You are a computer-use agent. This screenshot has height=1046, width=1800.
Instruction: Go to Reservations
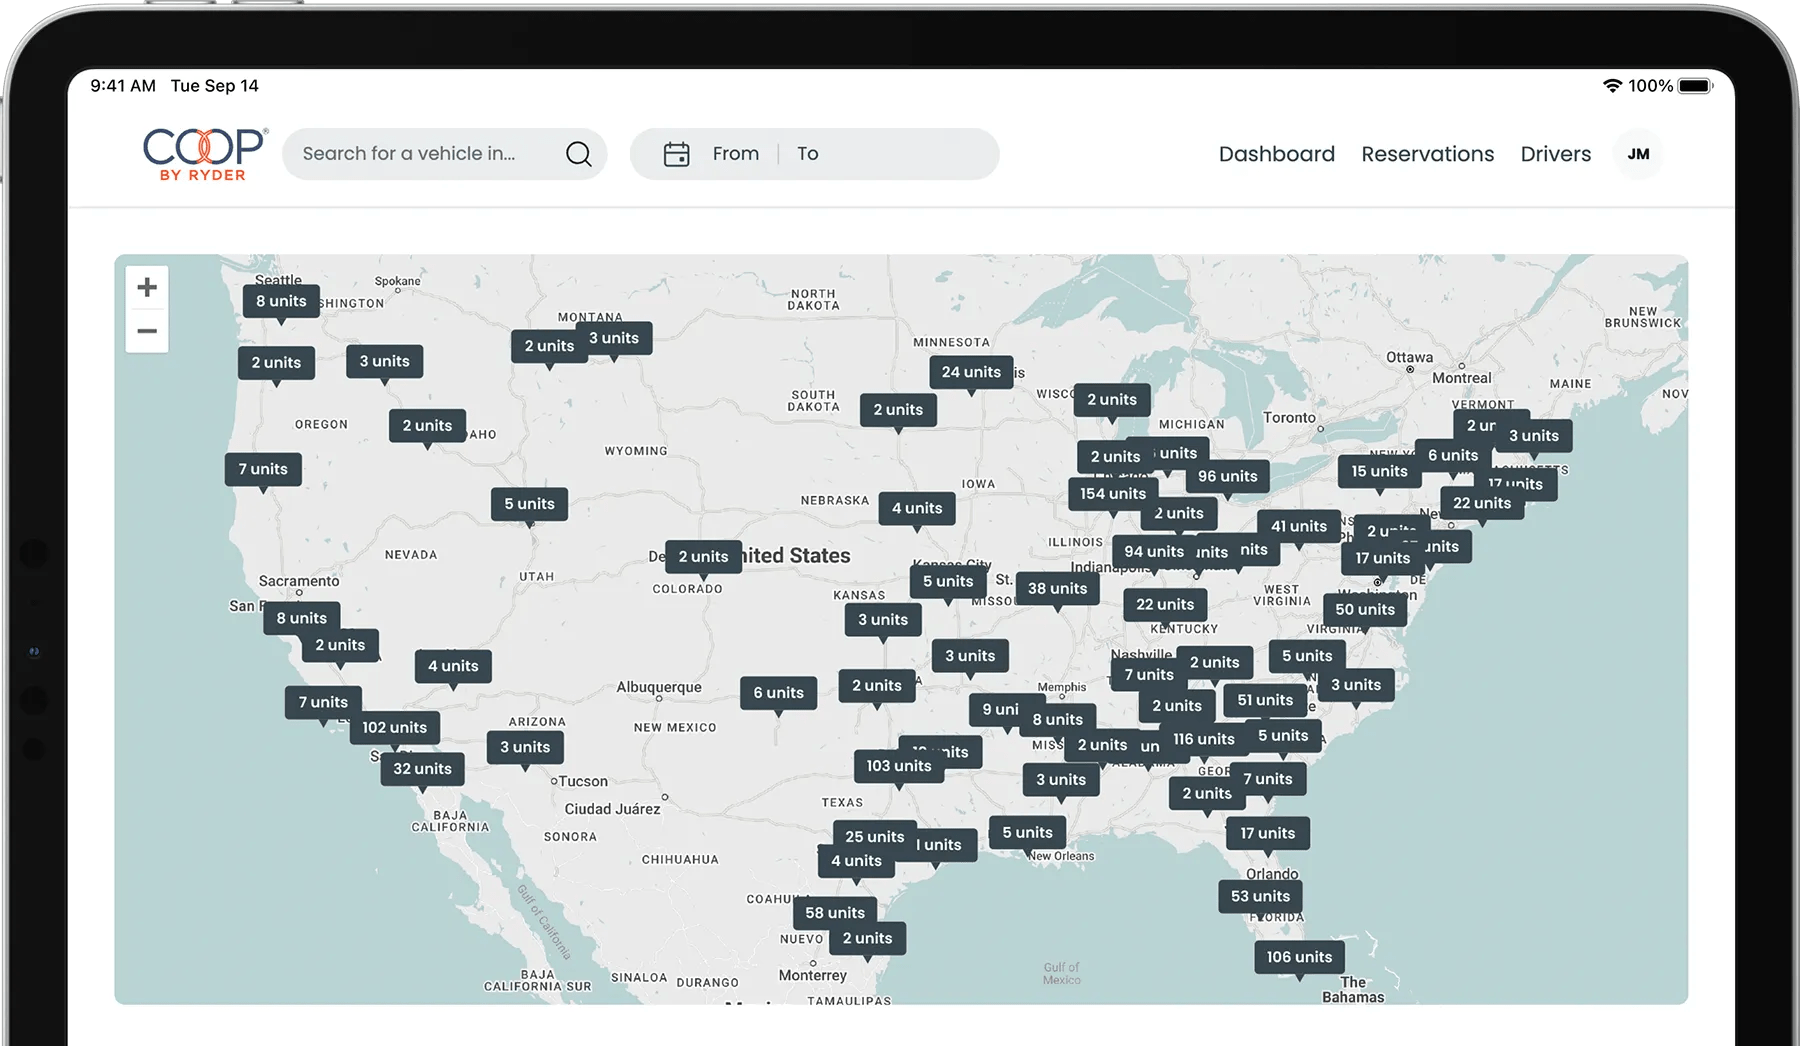(1428, 154)
